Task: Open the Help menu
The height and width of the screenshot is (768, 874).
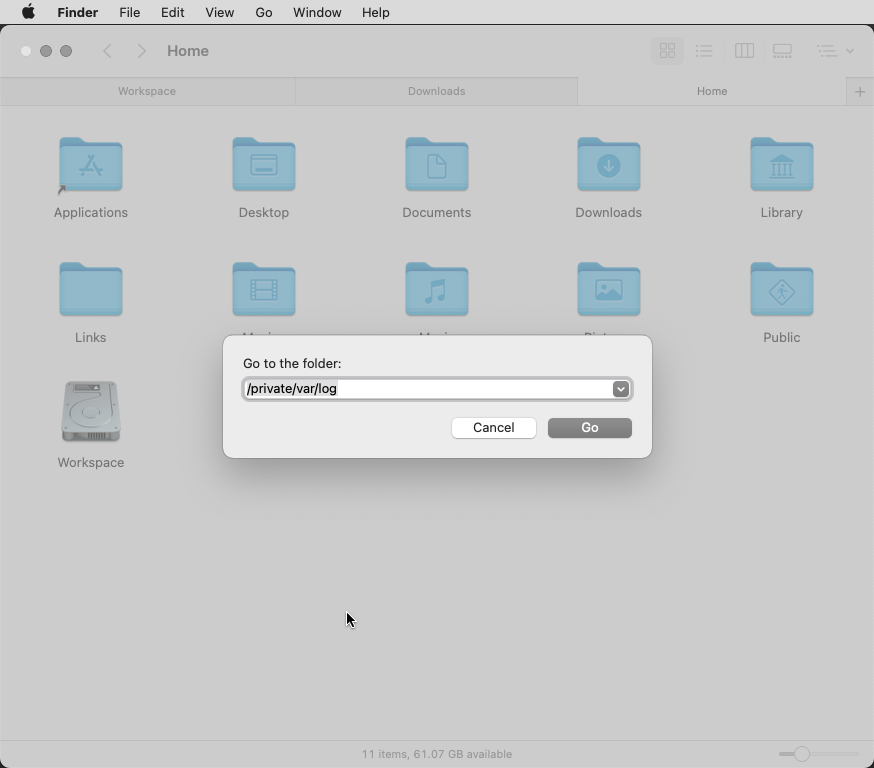Action: (x=376, y=12)
